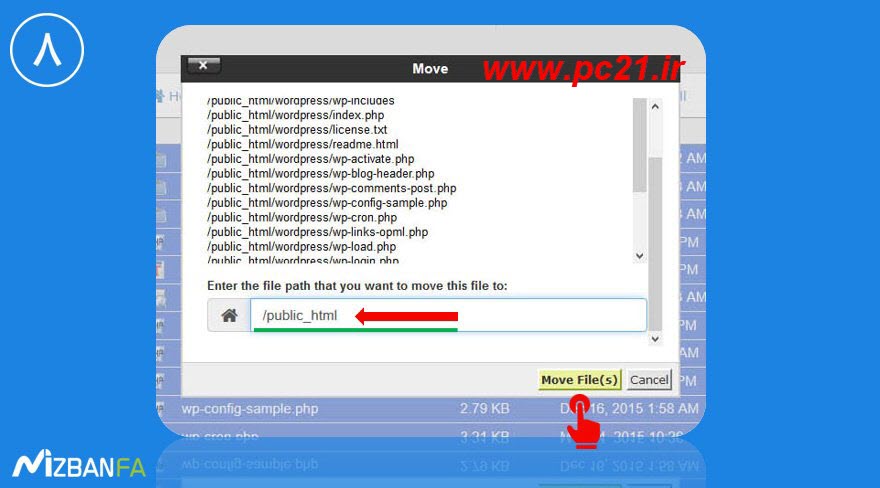Screen dimensions: 880x488
Task: Click the Move File(s) button
Action: pos(579,380)
